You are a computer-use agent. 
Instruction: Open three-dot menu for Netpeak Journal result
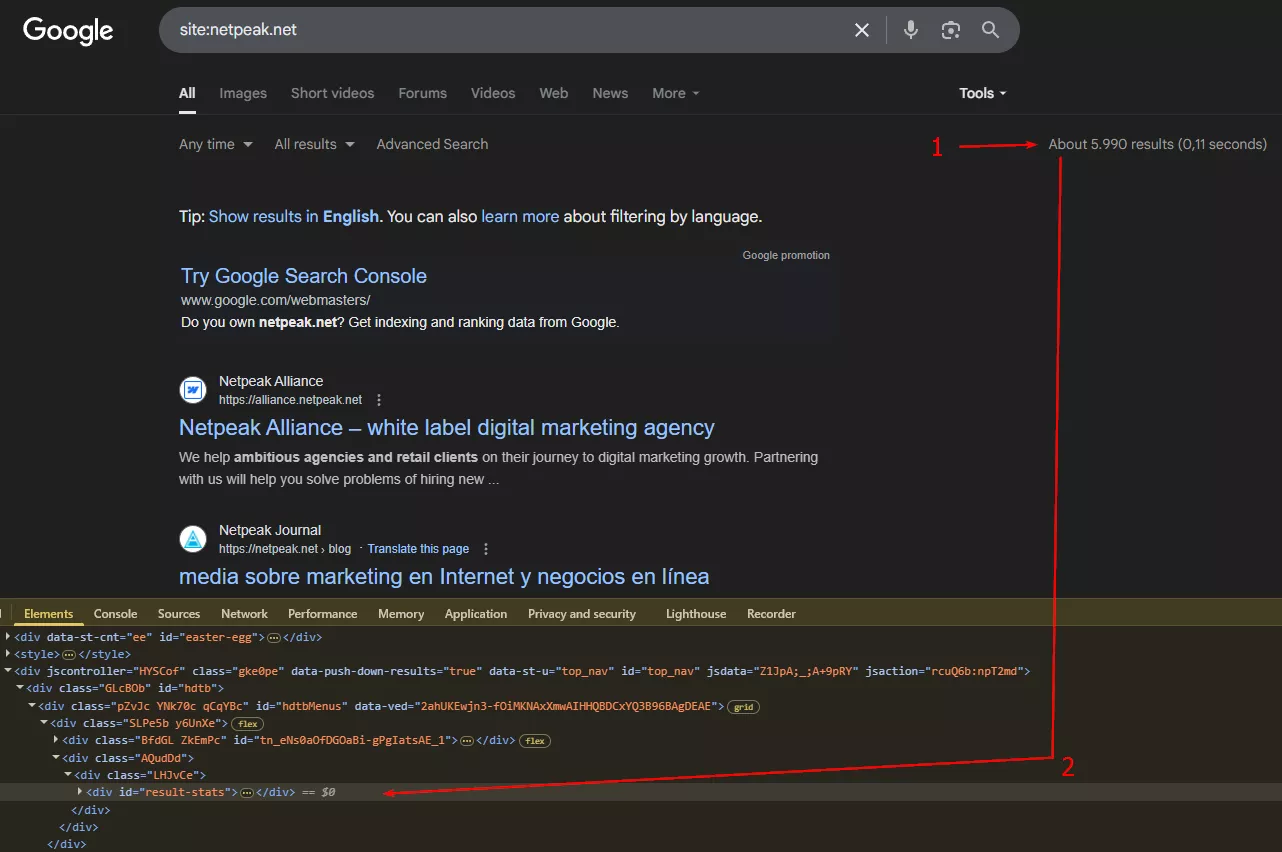(x=486, y=549)
